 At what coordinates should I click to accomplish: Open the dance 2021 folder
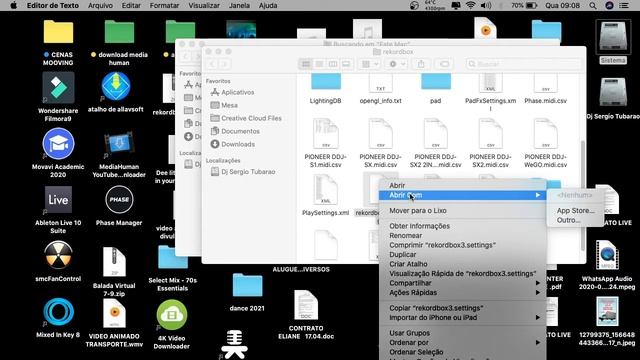coord(247,285)
